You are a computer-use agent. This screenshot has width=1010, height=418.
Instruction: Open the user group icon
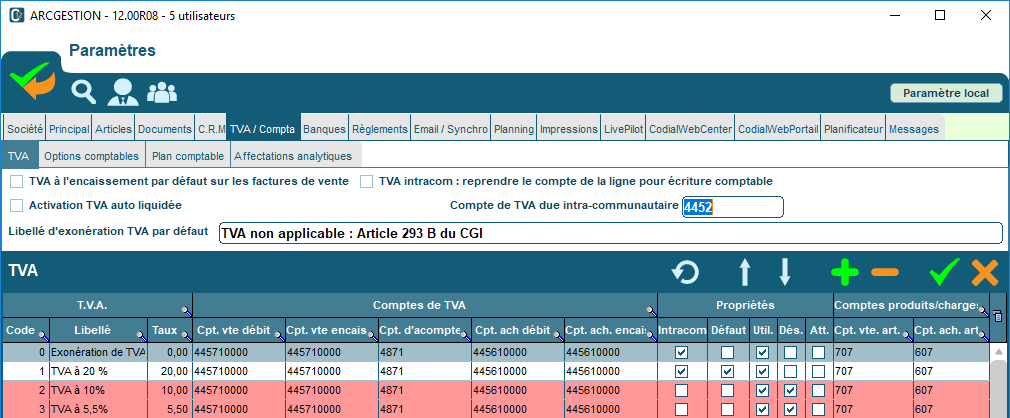(x=162, y=92)
